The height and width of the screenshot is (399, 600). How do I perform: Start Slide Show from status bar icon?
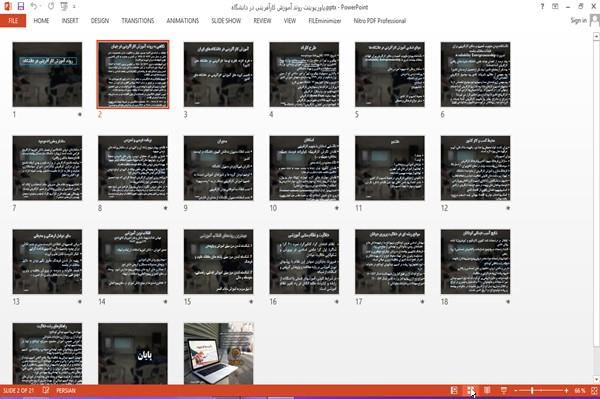pyautogui.click(x=504, y=391)
